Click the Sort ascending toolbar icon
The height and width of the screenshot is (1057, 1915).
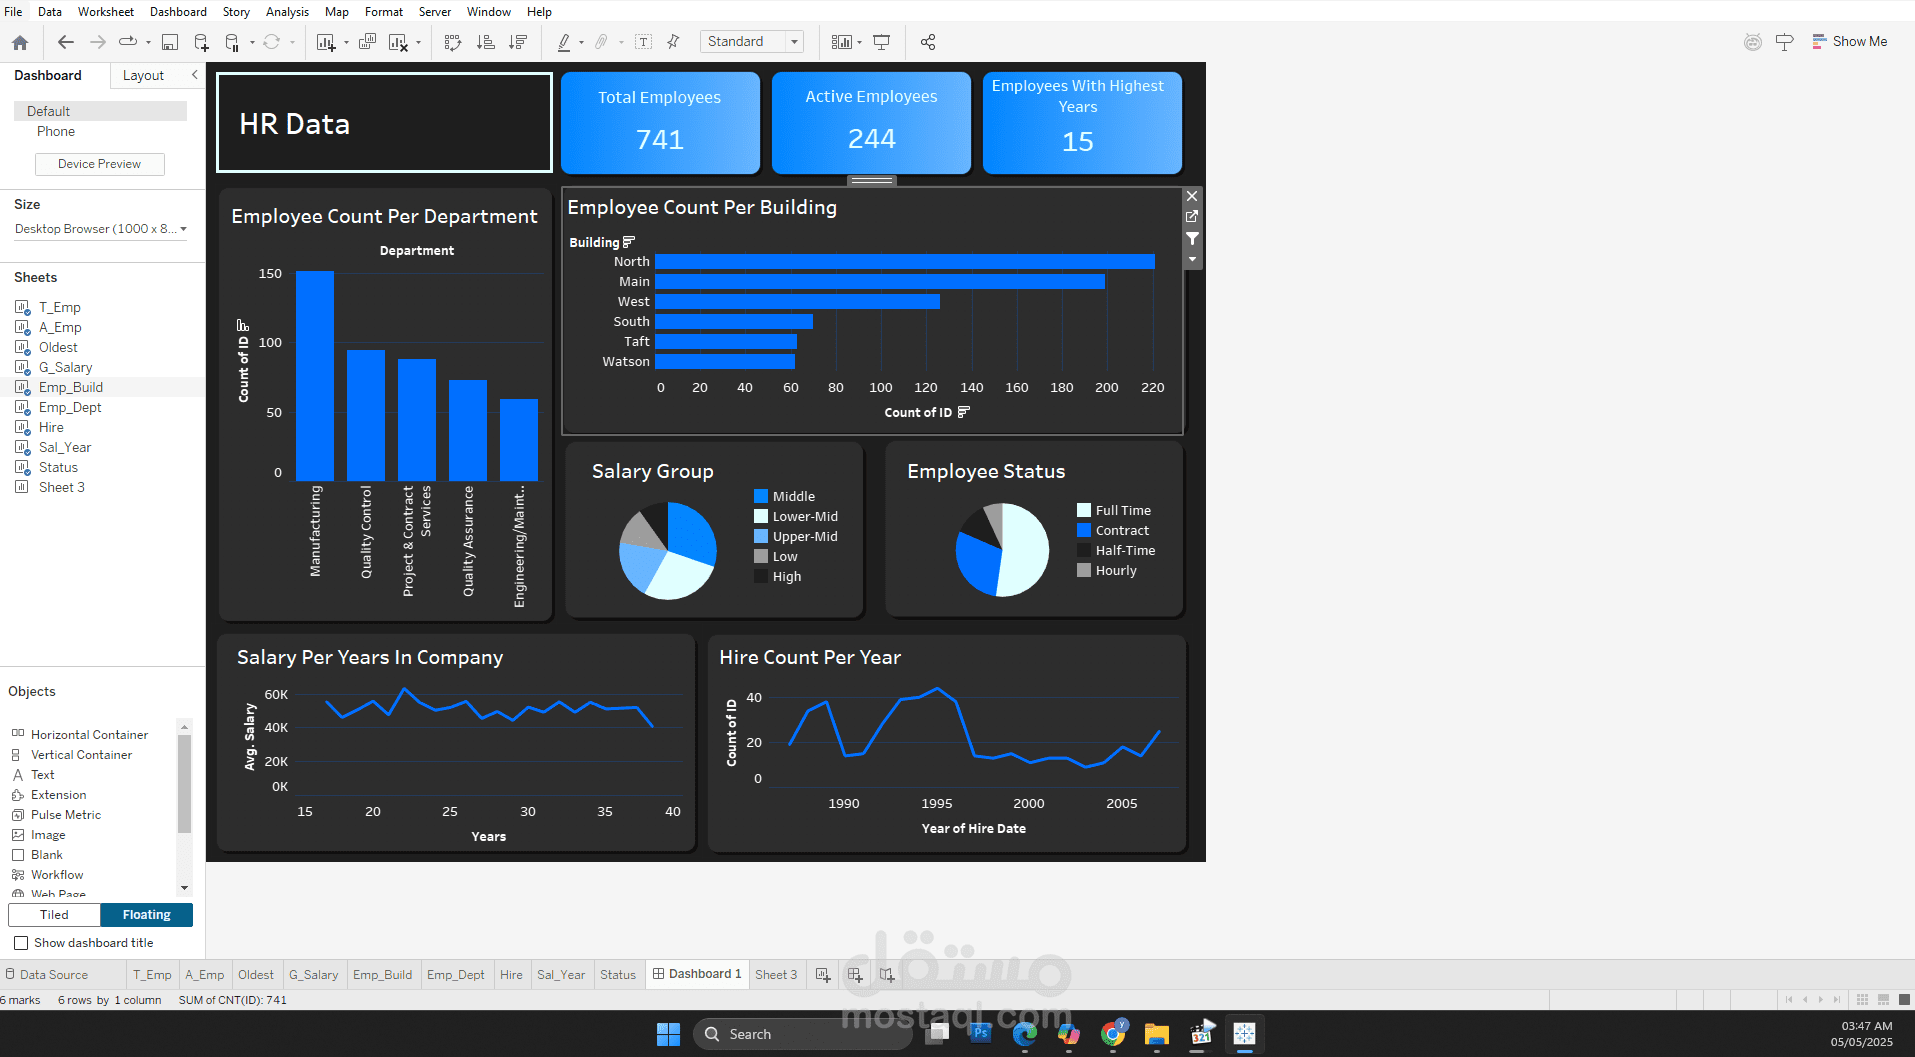point(485,42)
